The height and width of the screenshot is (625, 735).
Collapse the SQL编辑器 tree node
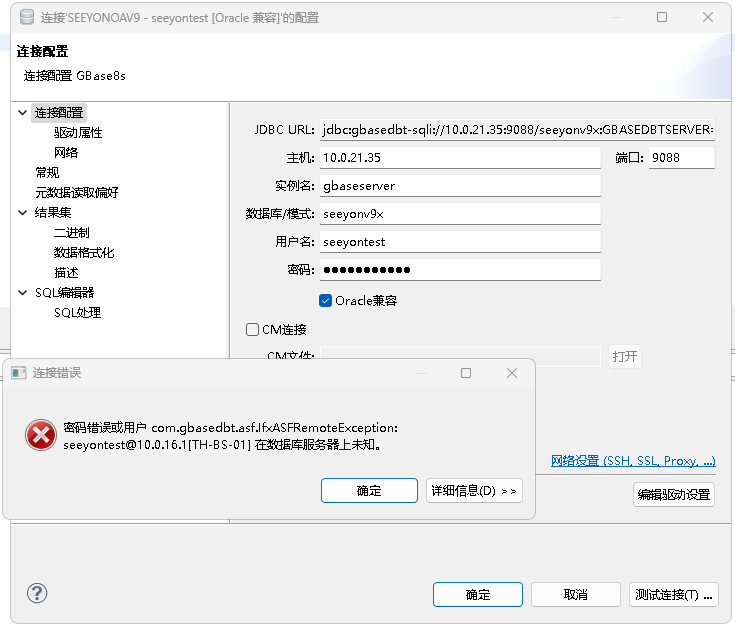22,293
